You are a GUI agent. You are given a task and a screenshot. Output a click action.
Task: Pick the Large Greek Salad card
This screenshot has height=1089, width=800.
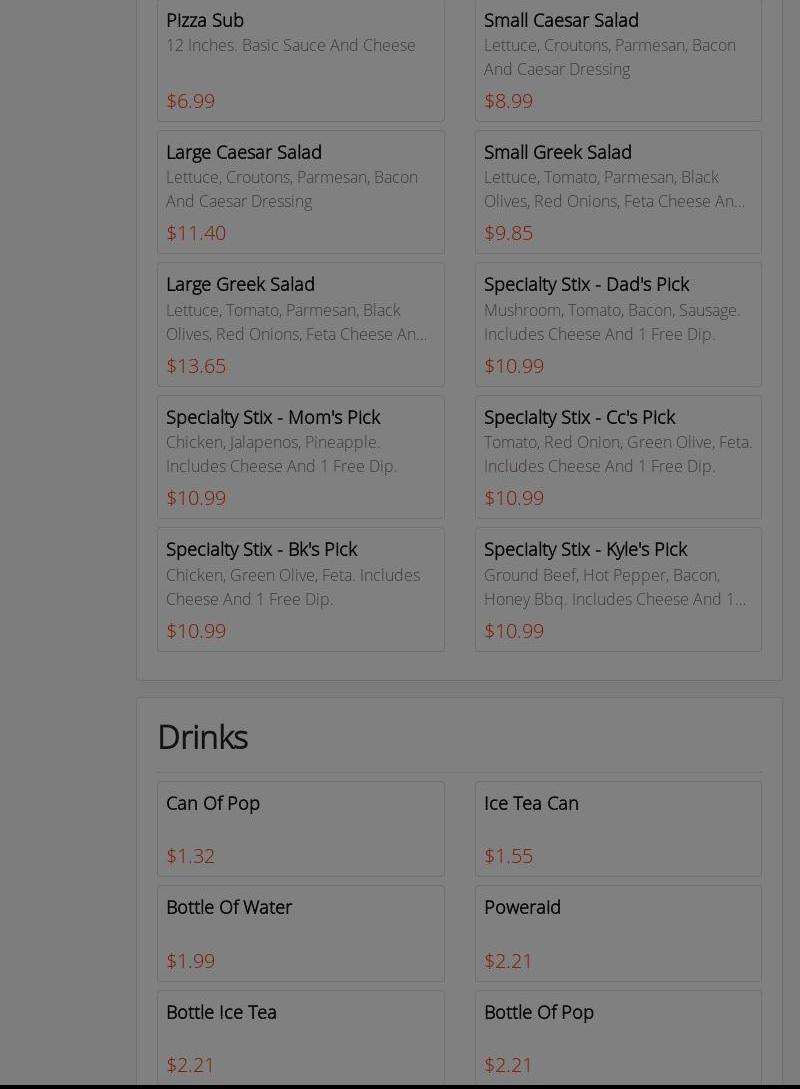pyautogui.click(x=300, y=324)
